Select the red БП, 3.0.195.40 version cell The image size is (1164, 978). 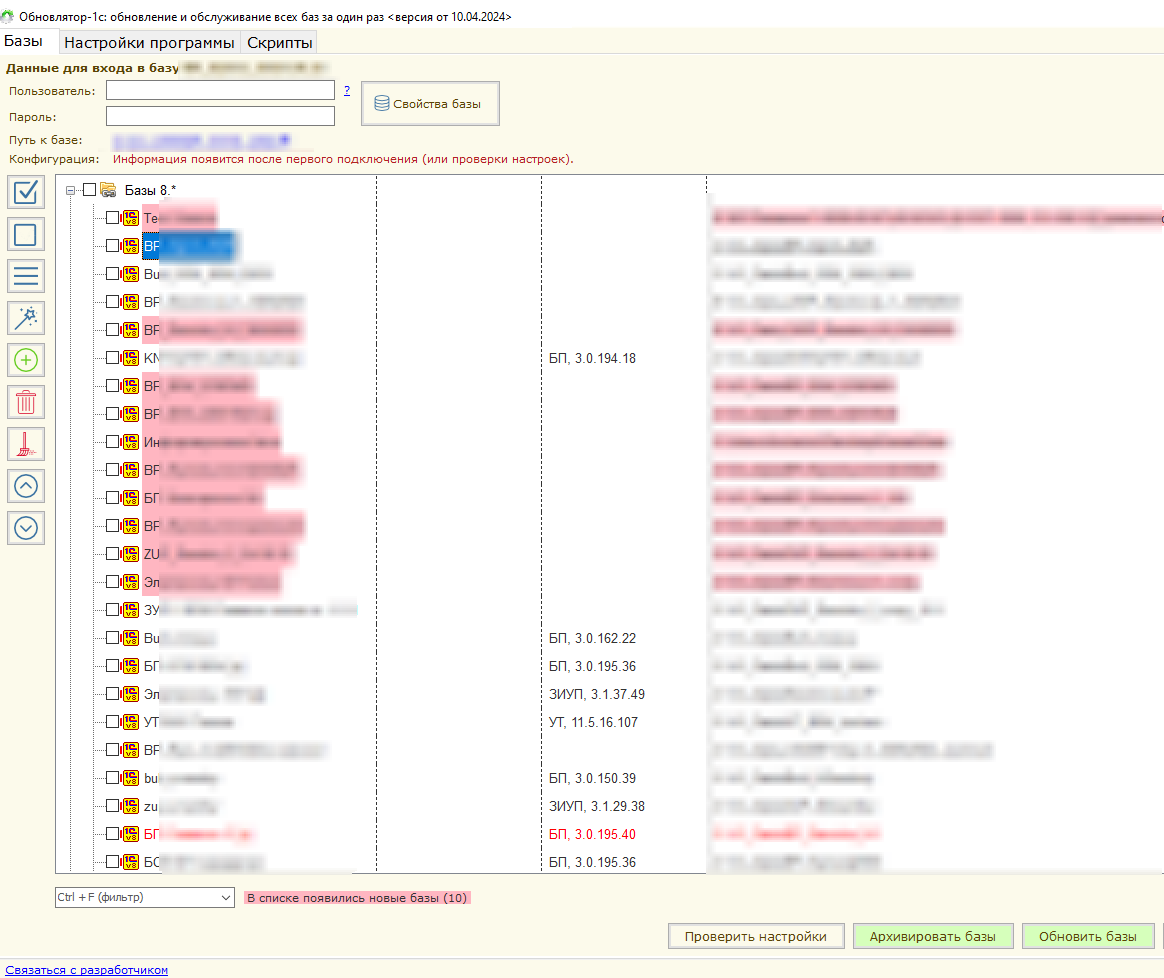coord(592,835)
